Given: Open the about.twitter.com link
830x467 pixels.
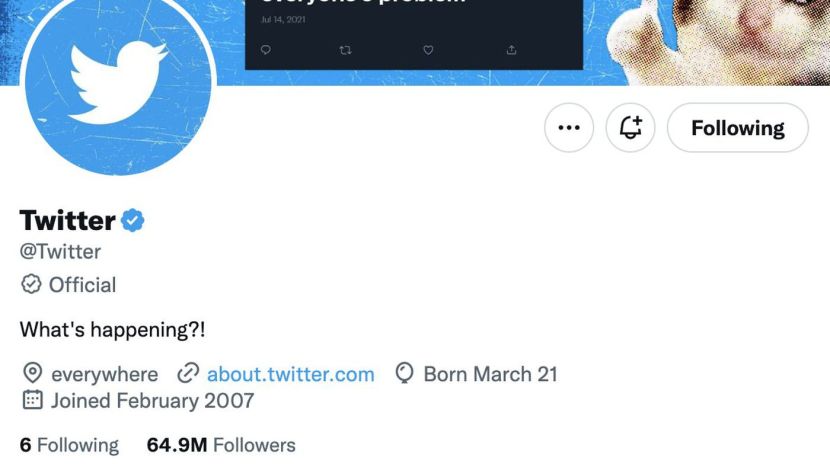Looking at the screenshot, I should tap(291, 374).
